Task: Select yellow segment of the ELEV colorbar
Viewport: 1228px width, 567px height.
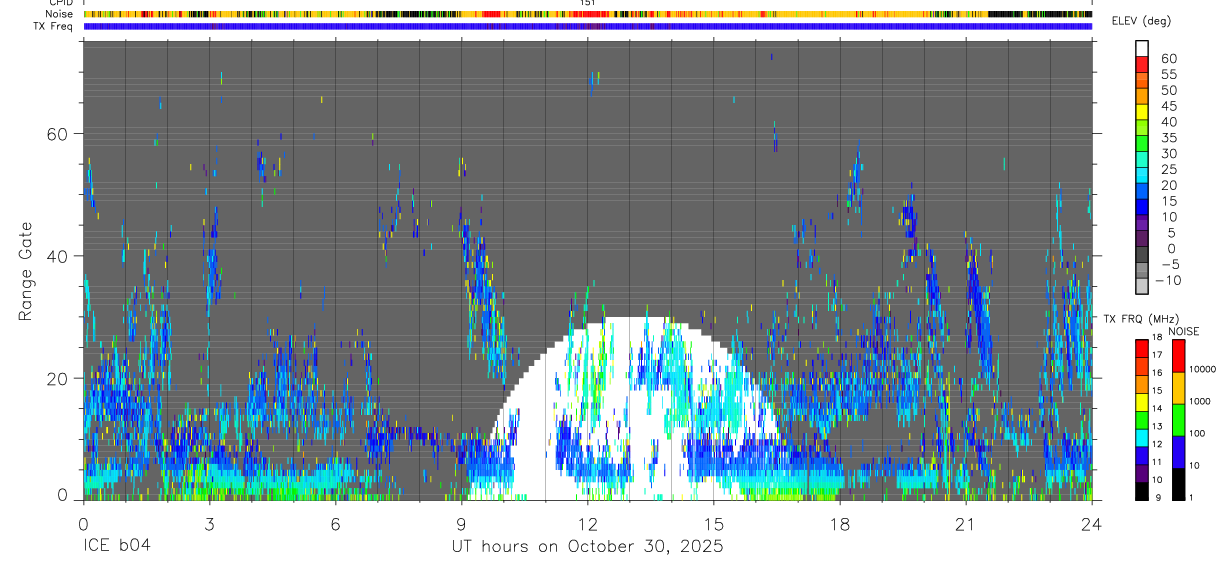Action: coord(1142,112)
